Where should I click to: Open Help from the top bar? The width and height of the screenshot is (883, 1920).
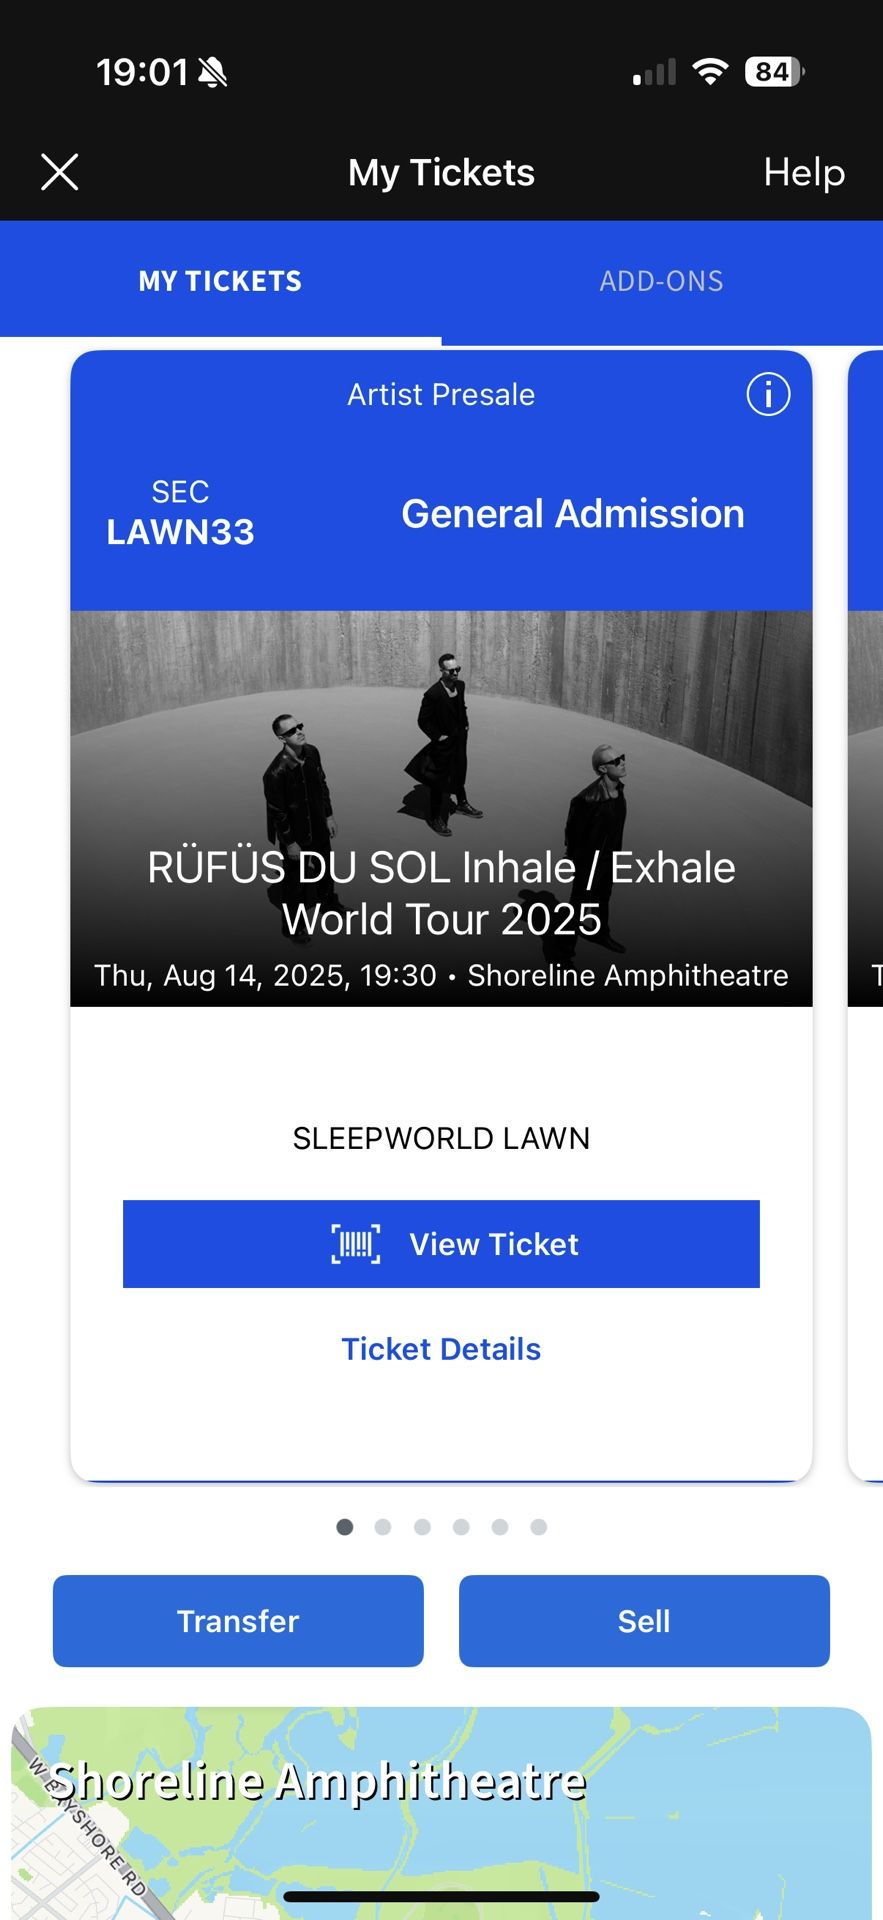pos(803,172)
